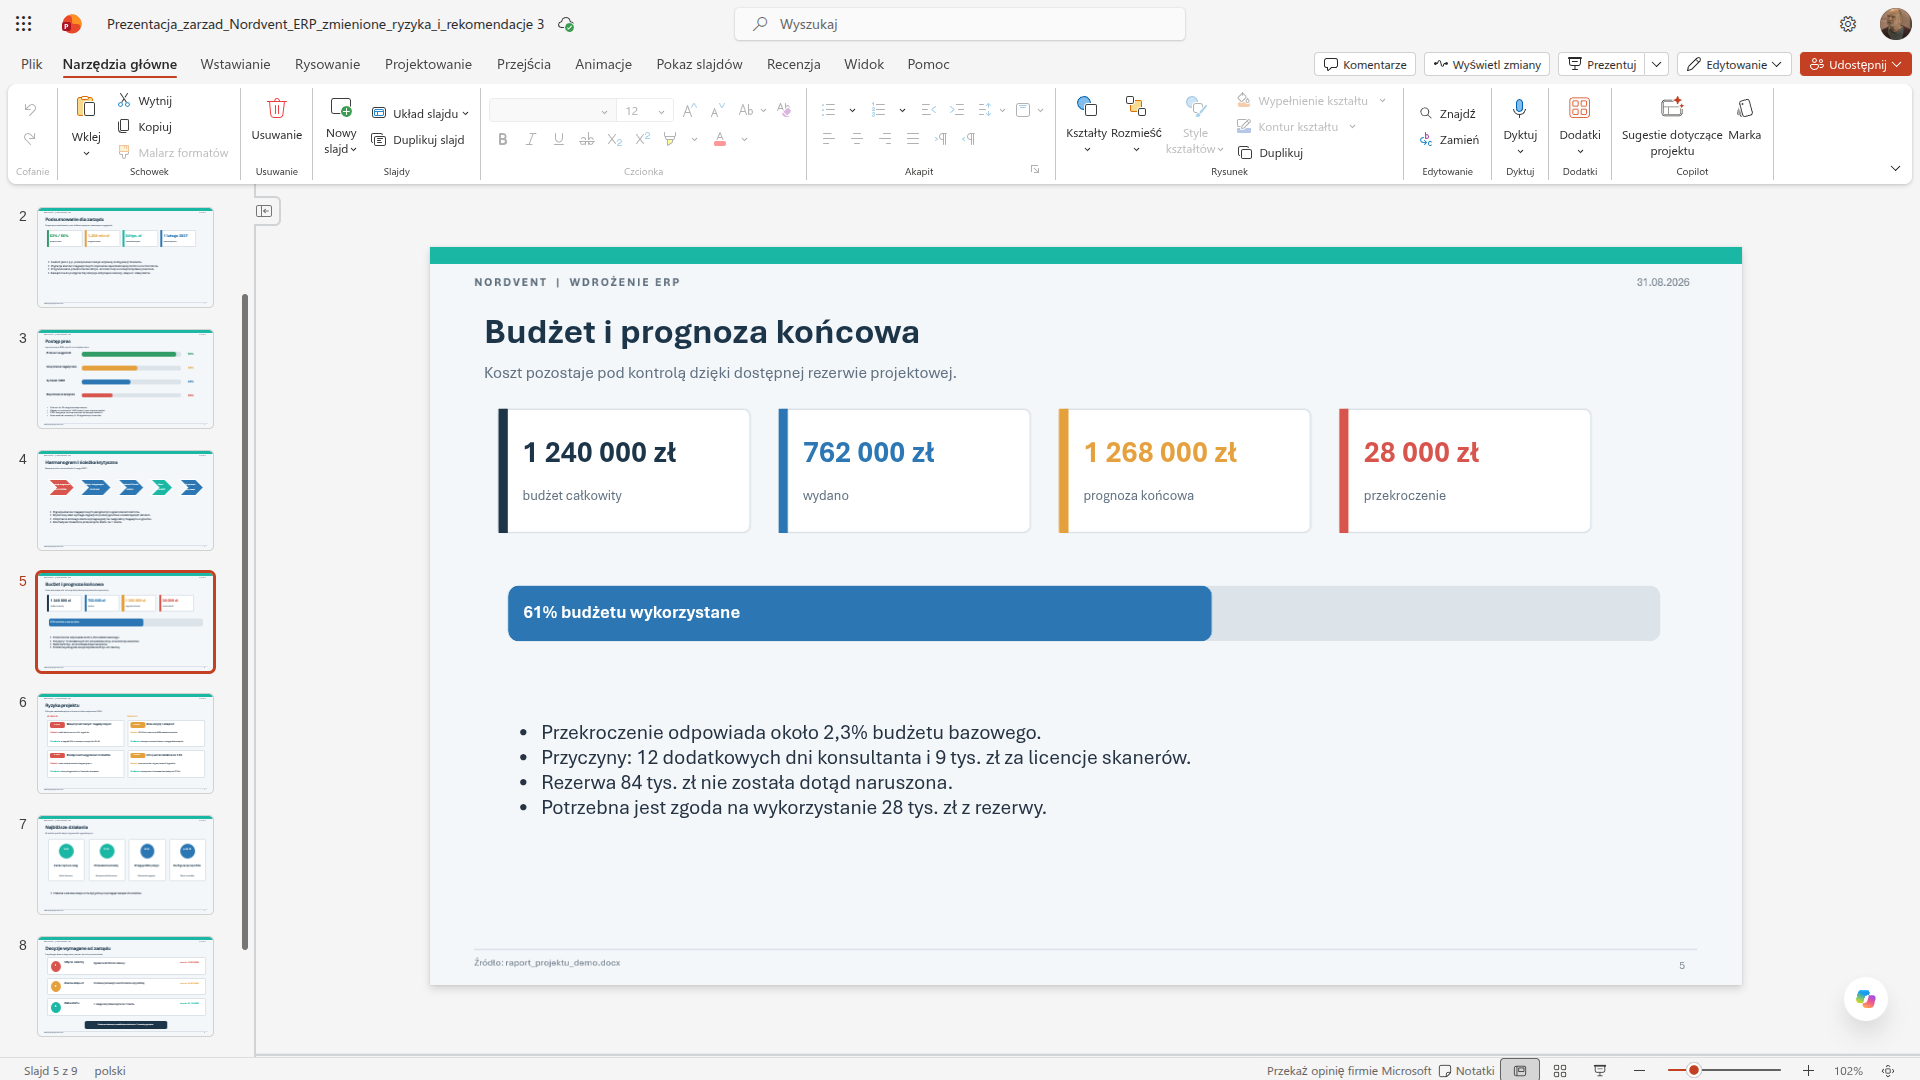Click the Wklej paste icon
Image resolution: width=1920 pixels, height=1080 pixels.
point(86,106)
